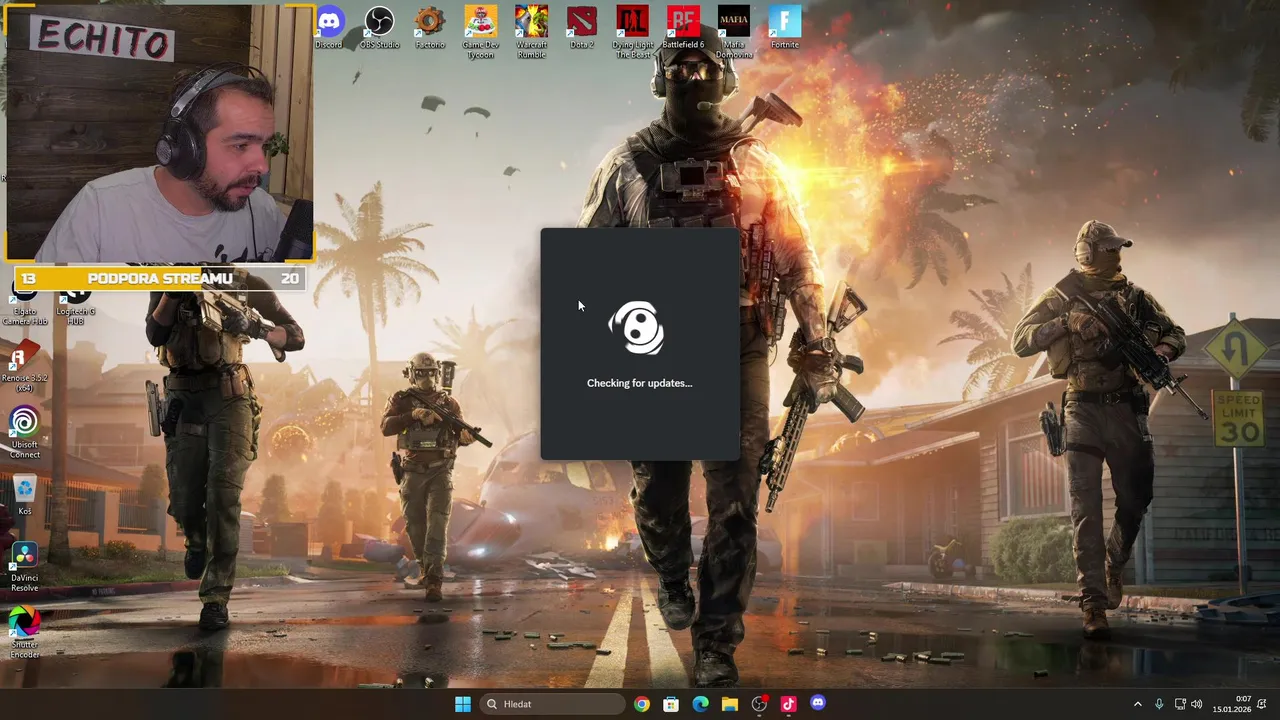This screenshot has width=1280, height=720.
Task: Select the Factorio desktop icon
Action: coord(430,27)
